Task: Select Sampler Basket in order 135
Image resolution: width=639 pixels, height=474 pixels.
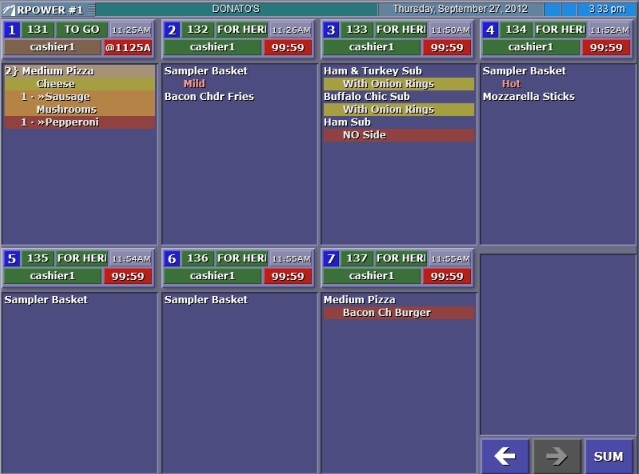Action: (46, 300)
